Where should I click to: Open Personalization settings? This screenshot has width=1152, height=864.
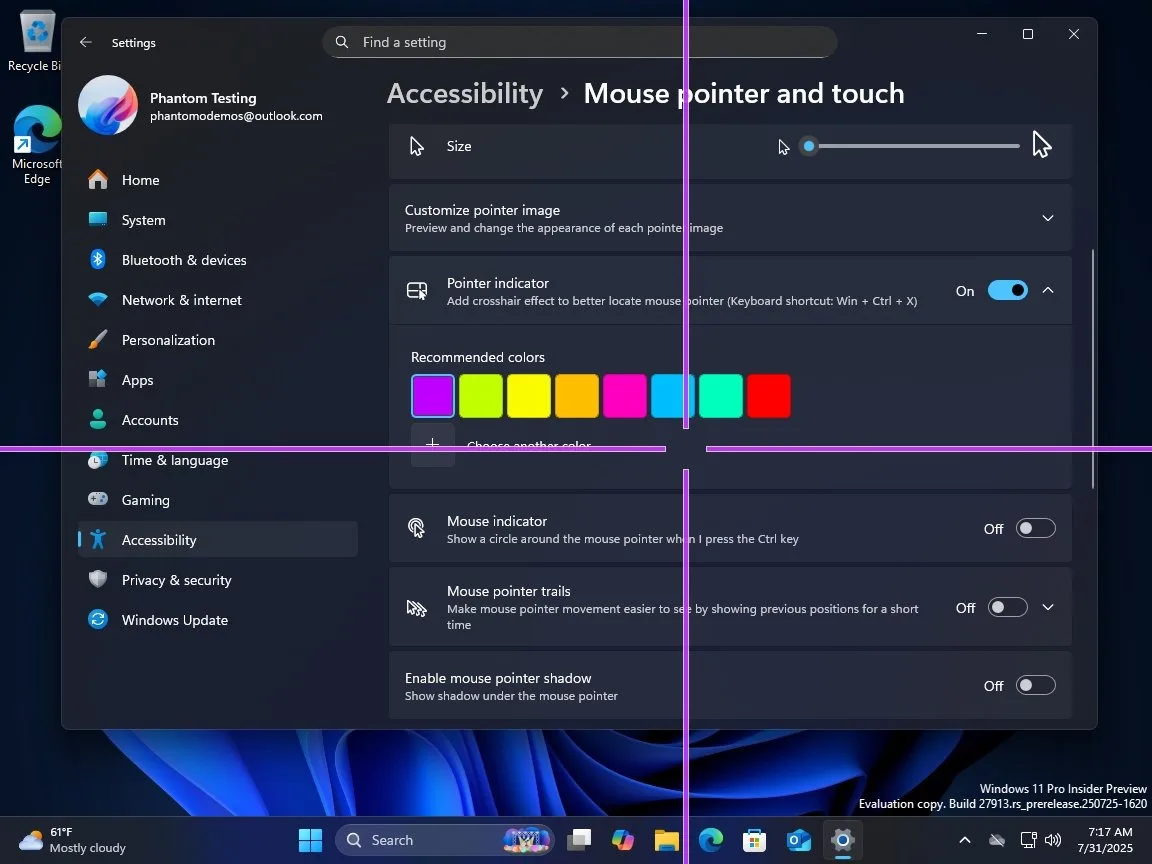tap(168, 340)
